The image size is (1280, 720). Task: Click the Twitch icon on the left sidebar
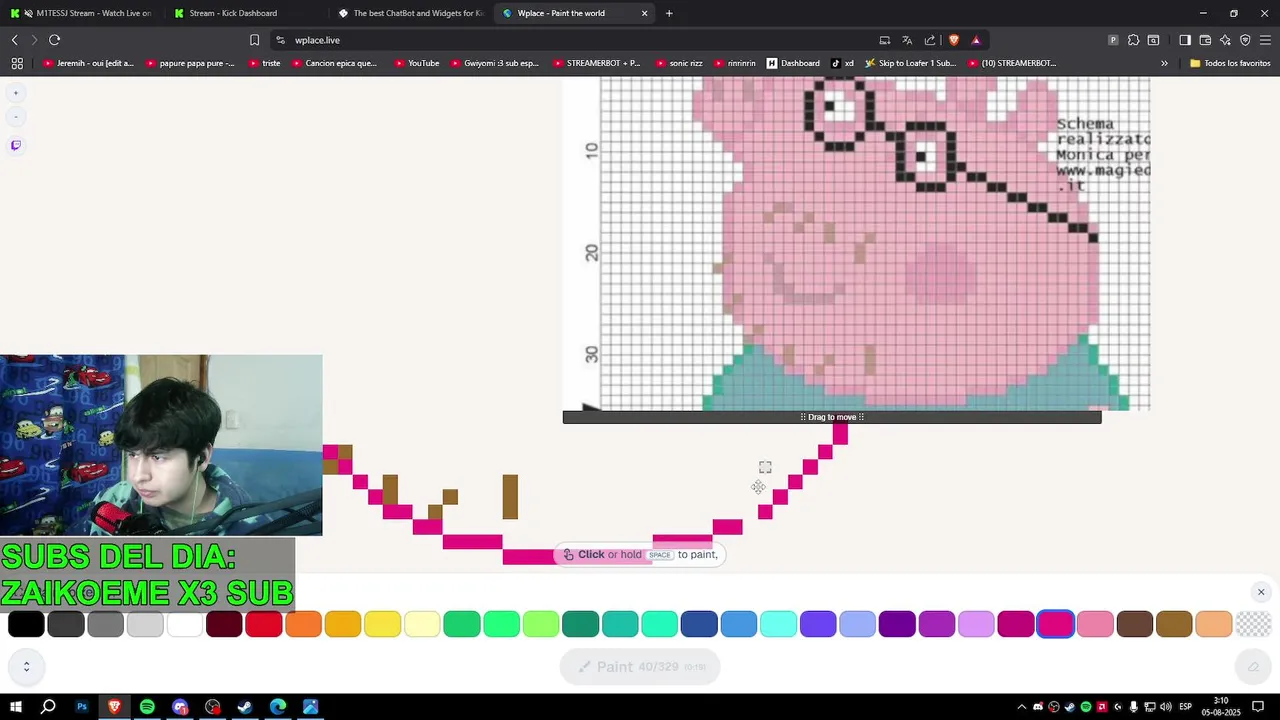pyautogui.click(x=15, y=145)
